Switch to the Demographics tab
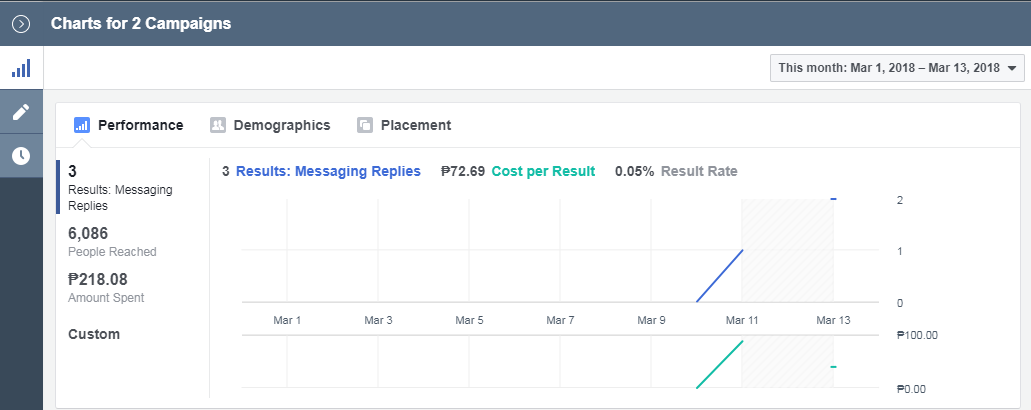Image resolution: width=1031 pixels, height=410 pixels. coord(270,125)
